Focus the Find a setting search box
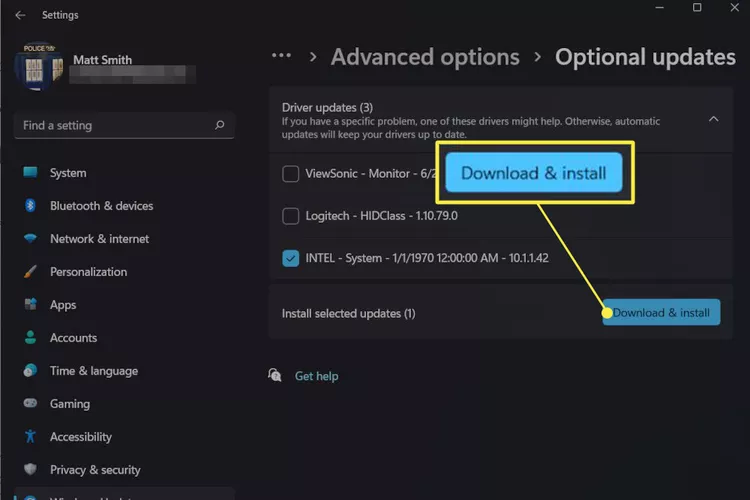 (x=124, y=125)
